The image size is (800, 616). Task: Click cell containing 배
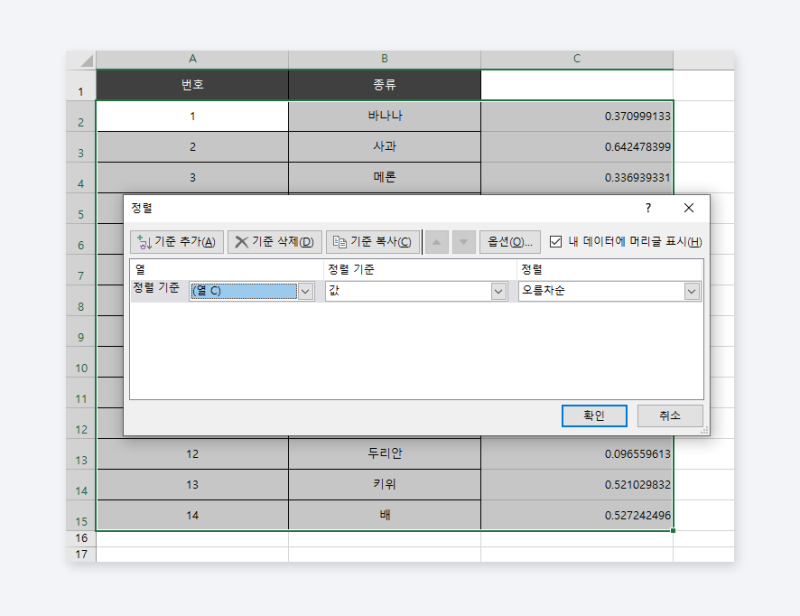[x=384, y=515]
